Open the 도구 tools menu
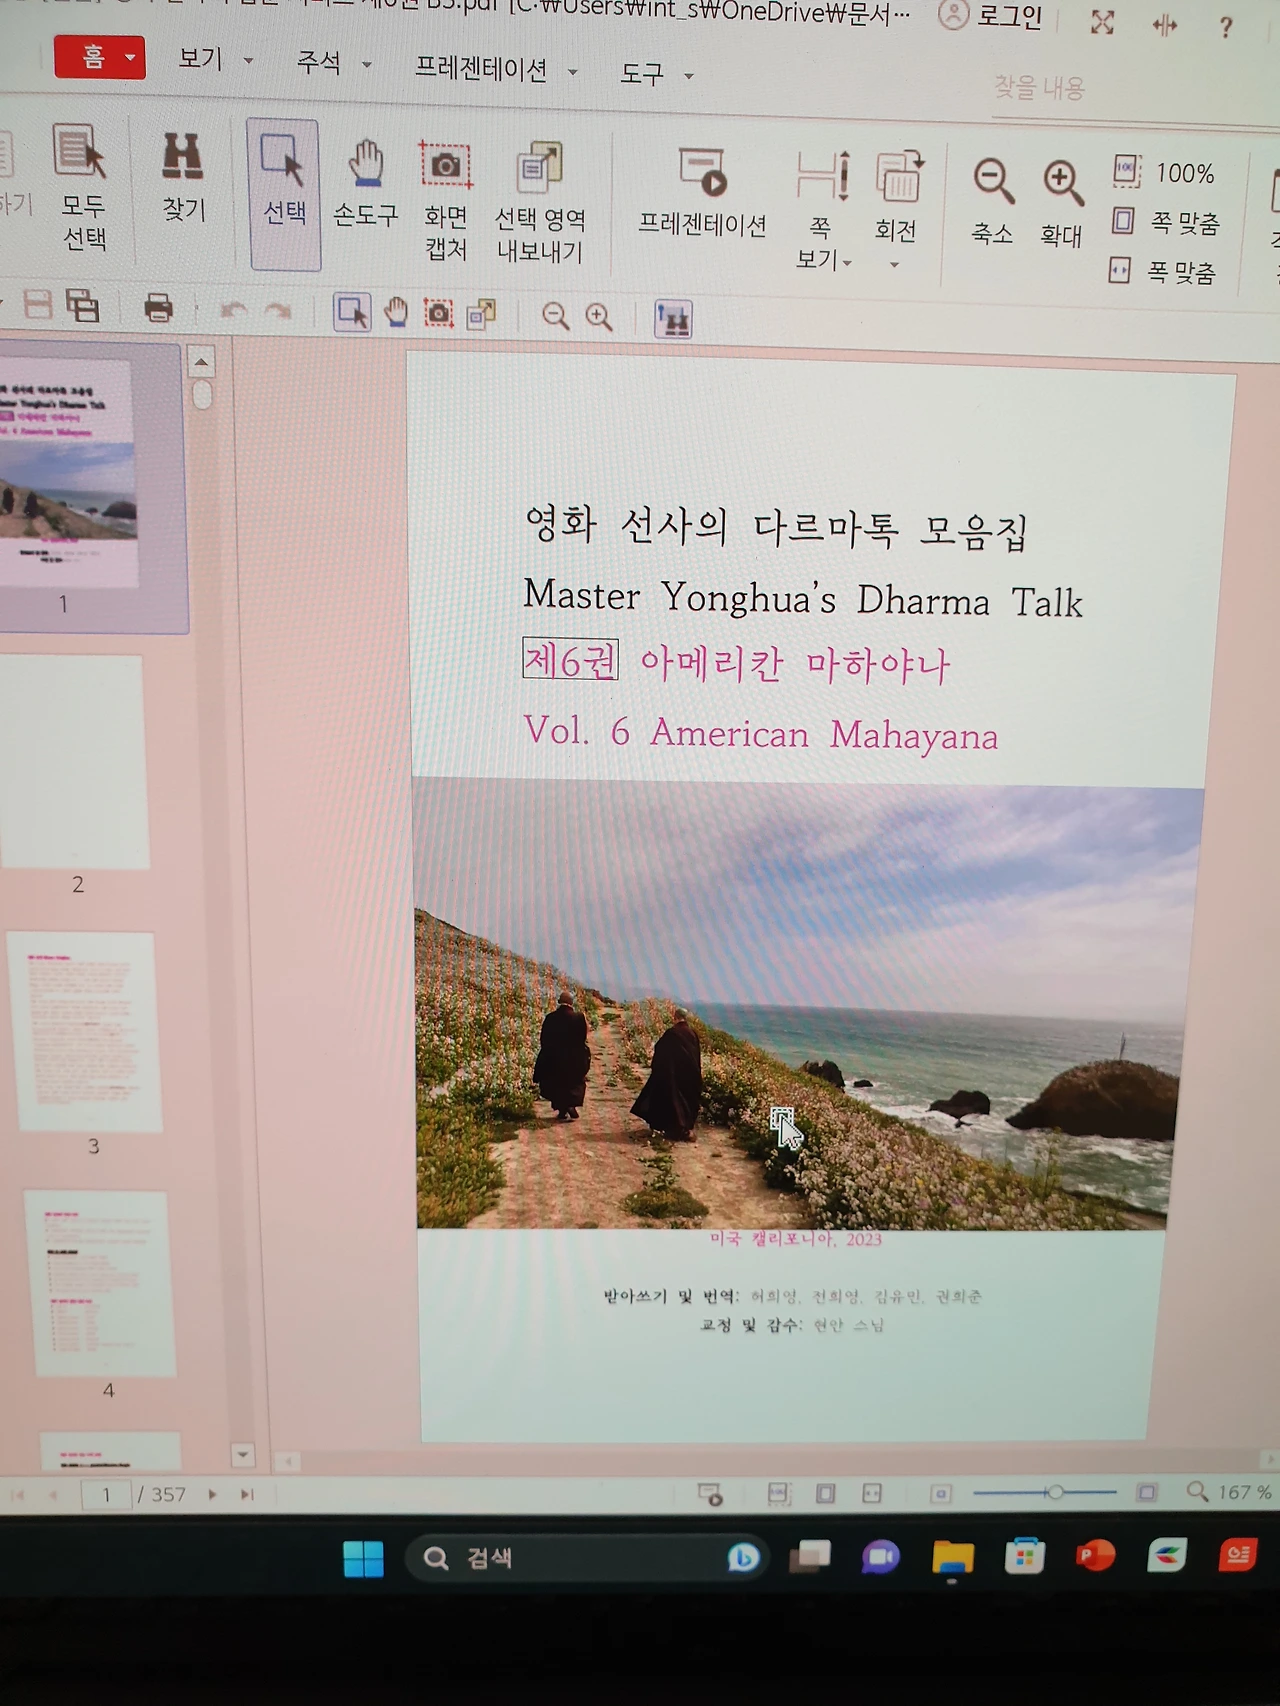1280x1706 pixels. pos(656,74)
